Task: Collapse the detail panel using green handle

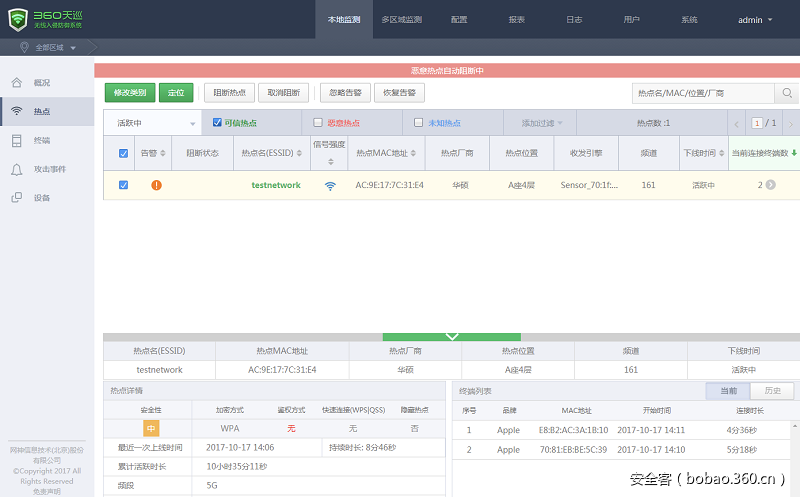Action: tap(452, 337)
